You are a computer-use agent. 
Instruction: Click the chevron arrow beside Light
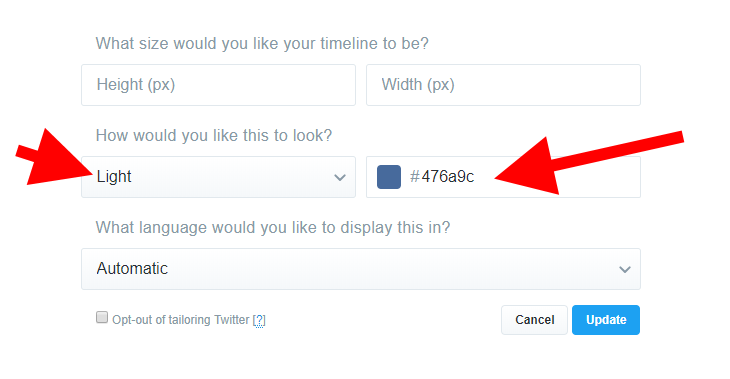(340, 177)
